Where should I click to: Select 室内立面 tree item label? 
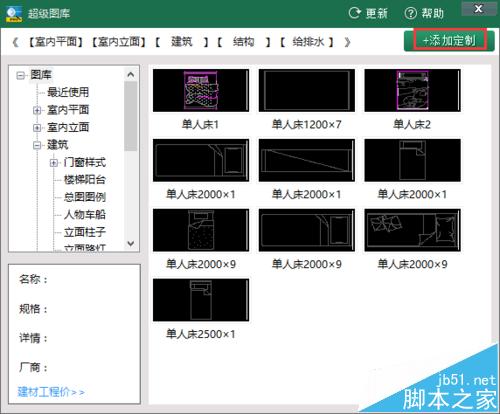68,127
